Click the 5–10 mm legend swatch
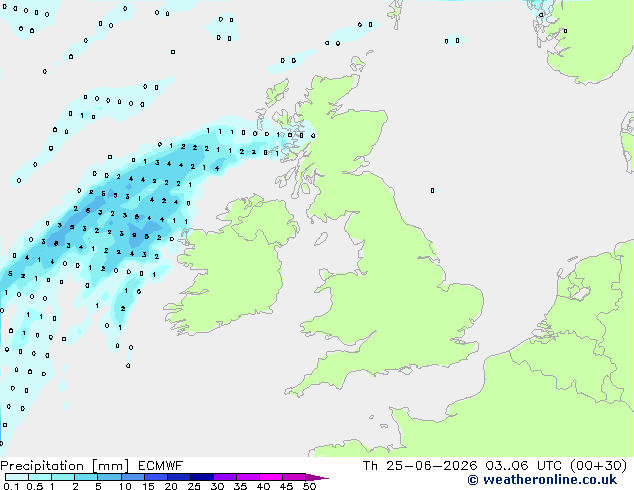Viewport: 634px width, 490px height. point(109,477)
